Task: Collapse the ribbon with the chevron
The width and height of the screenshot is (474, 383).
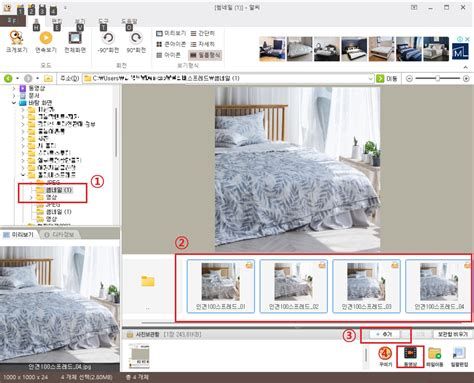Action: pyautogui.click(x=466, y=67)
